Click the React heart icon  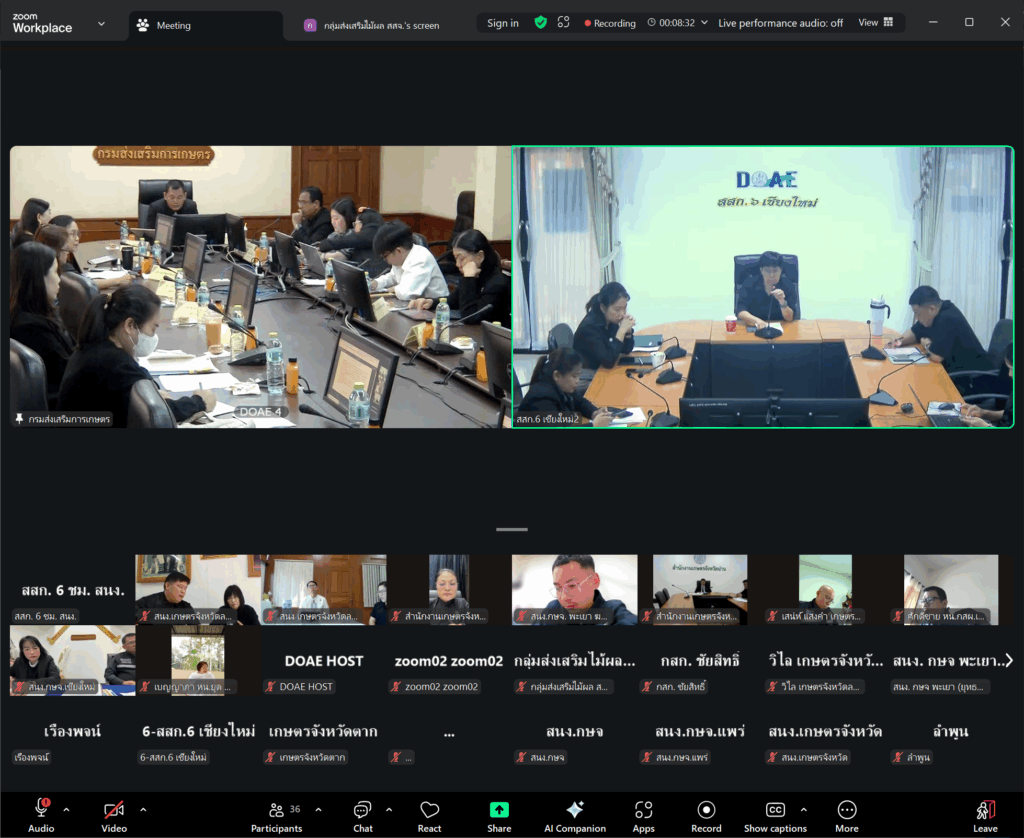coord(430,814)
